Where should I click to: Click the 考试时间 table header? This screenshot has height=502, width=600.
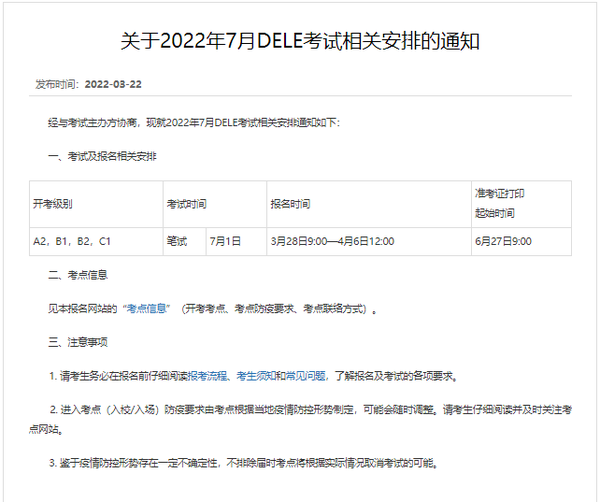pos(215,204)
